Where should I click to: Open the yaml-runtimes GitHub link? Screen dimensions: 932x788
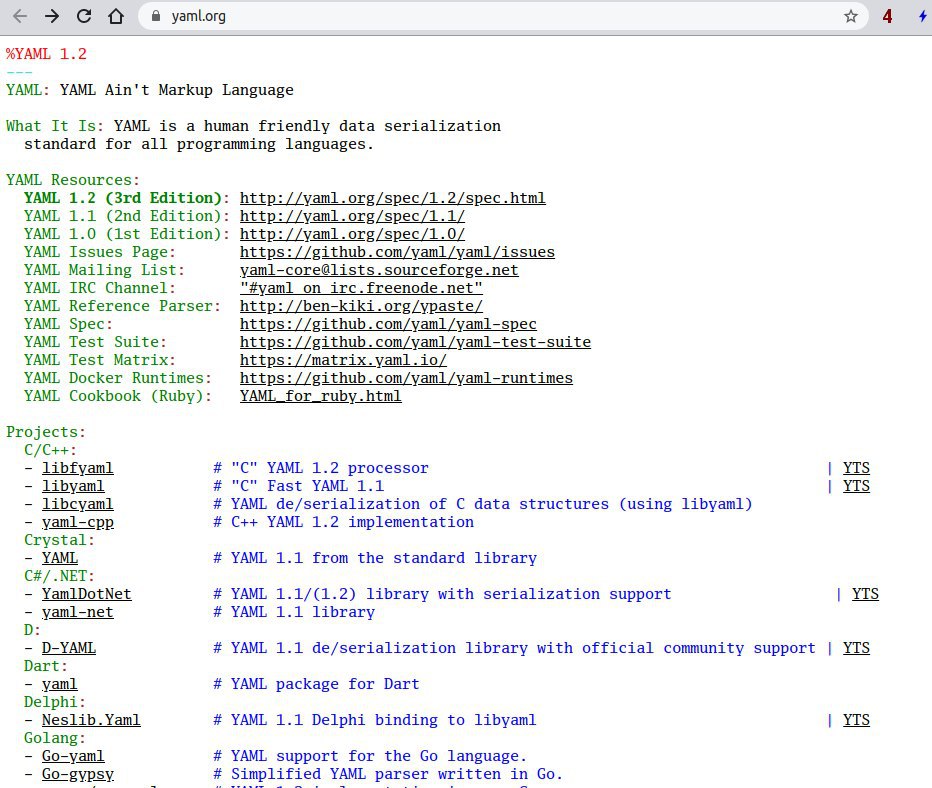point(406,378)
